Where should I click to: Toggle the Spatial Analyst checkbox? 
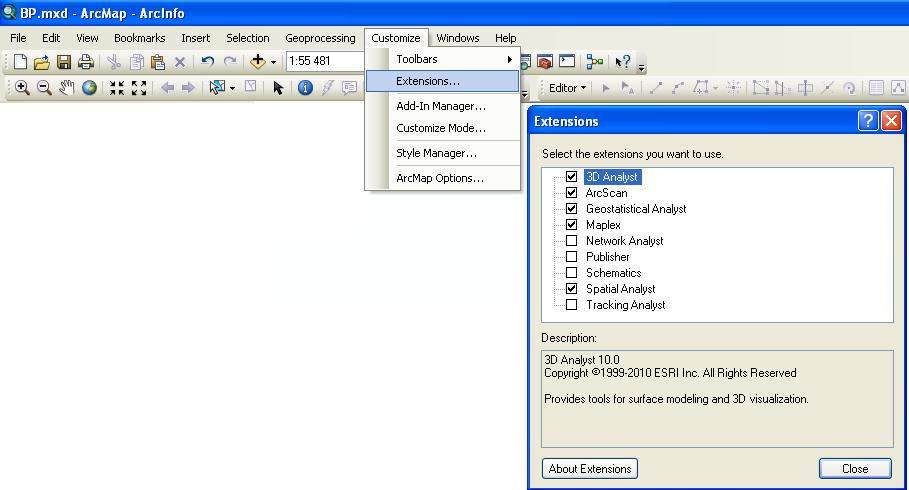[572, 288]
